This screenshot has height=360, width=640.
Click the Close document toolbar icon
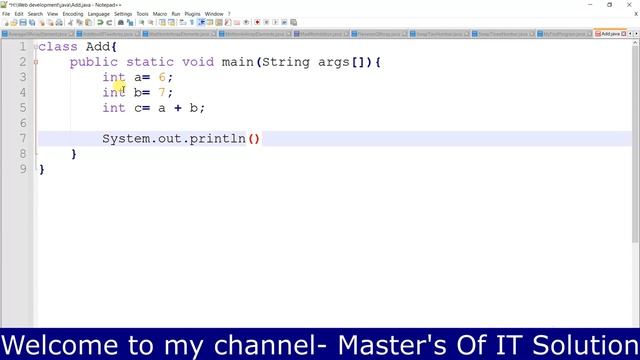click(42, 22)
